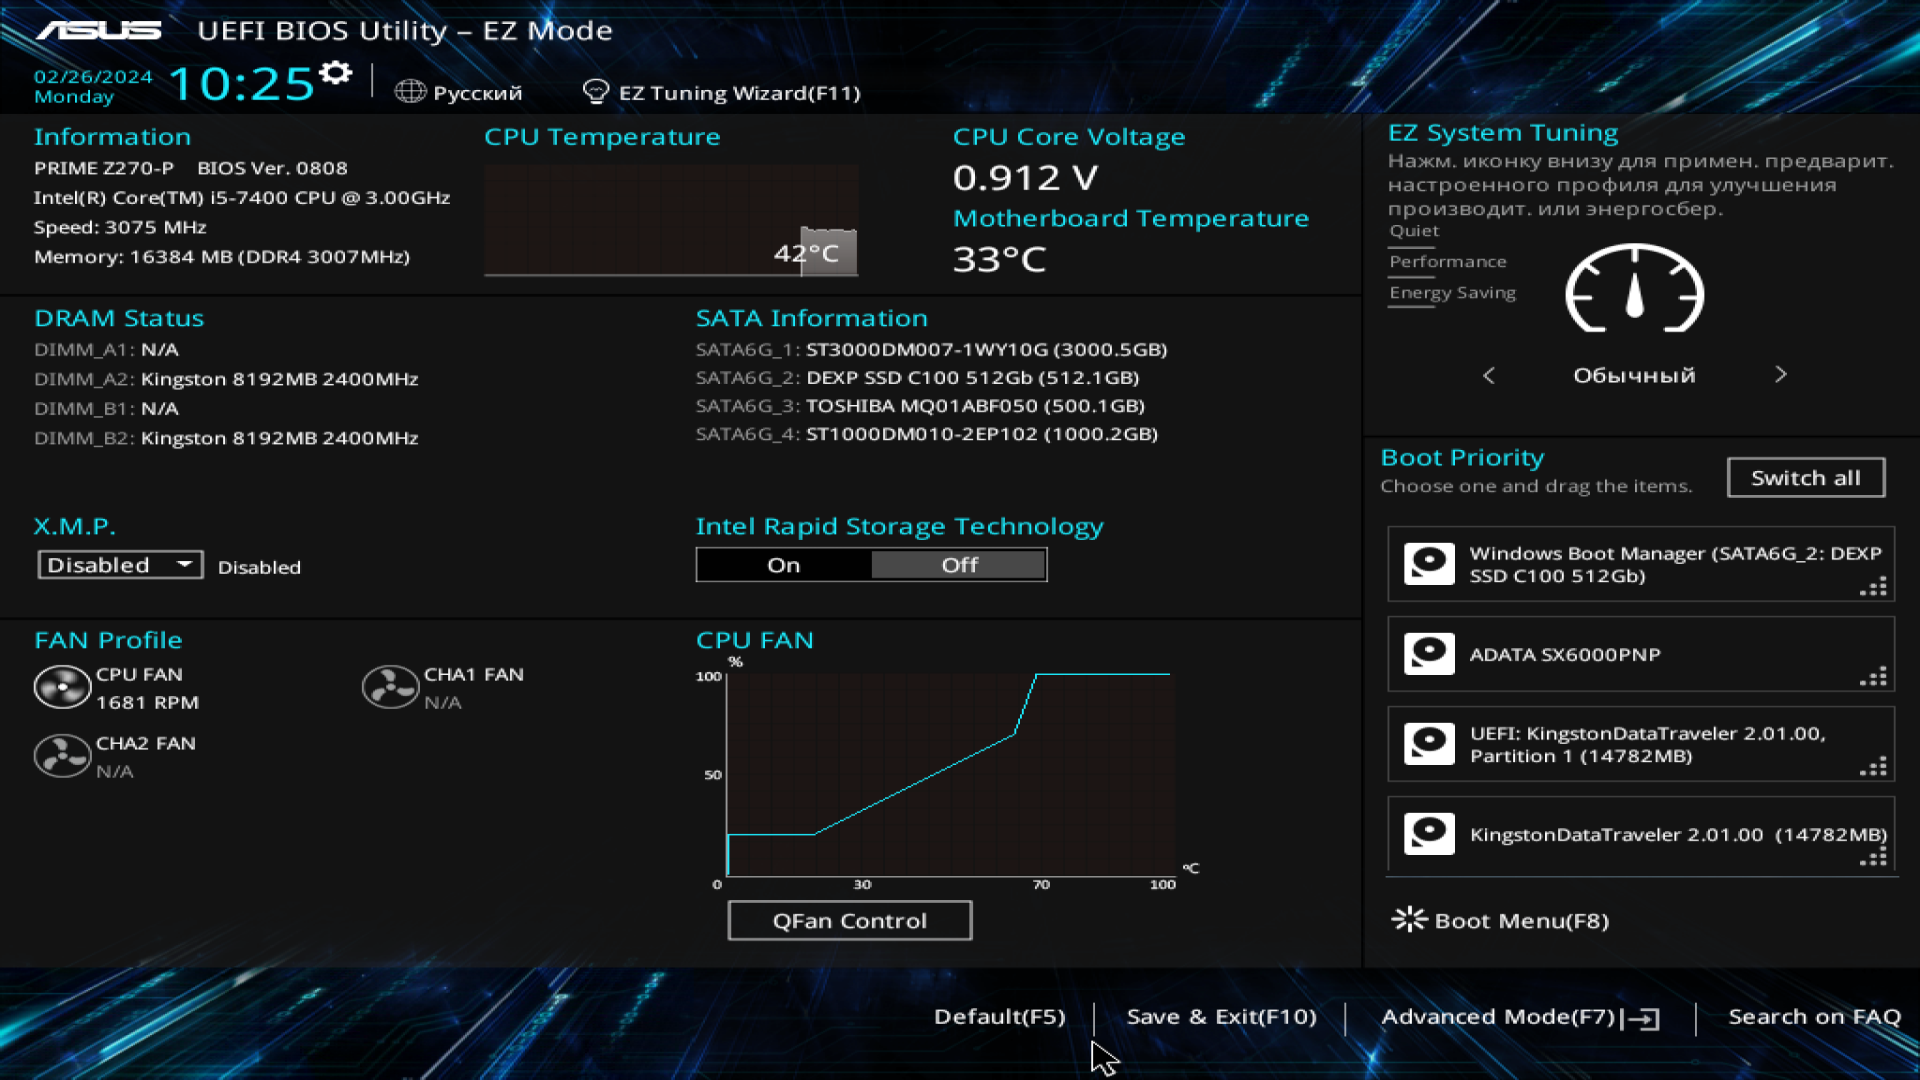
Task: Turn Intel Rapid Storage Technology On
Action: point(784,565)
